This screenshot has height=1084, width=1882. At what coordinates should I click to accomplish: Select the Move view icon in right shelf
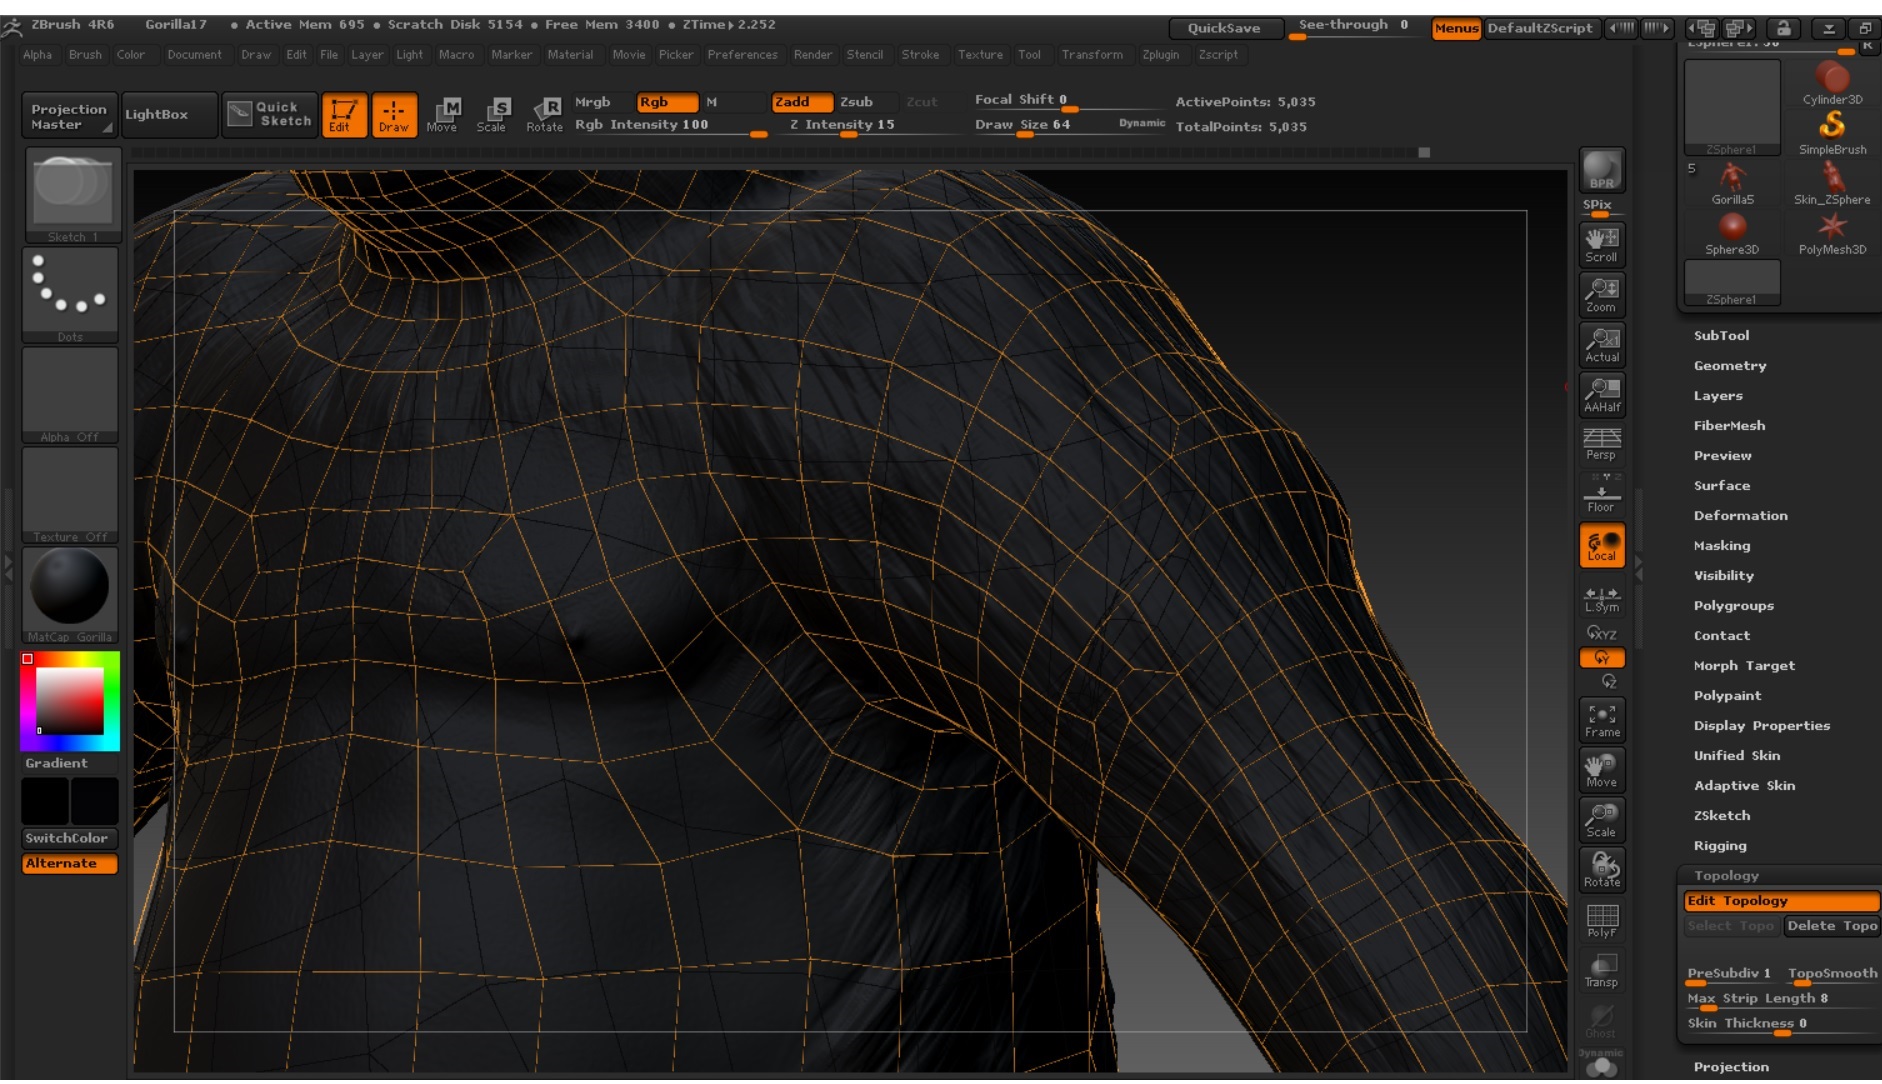[1601, 770]
